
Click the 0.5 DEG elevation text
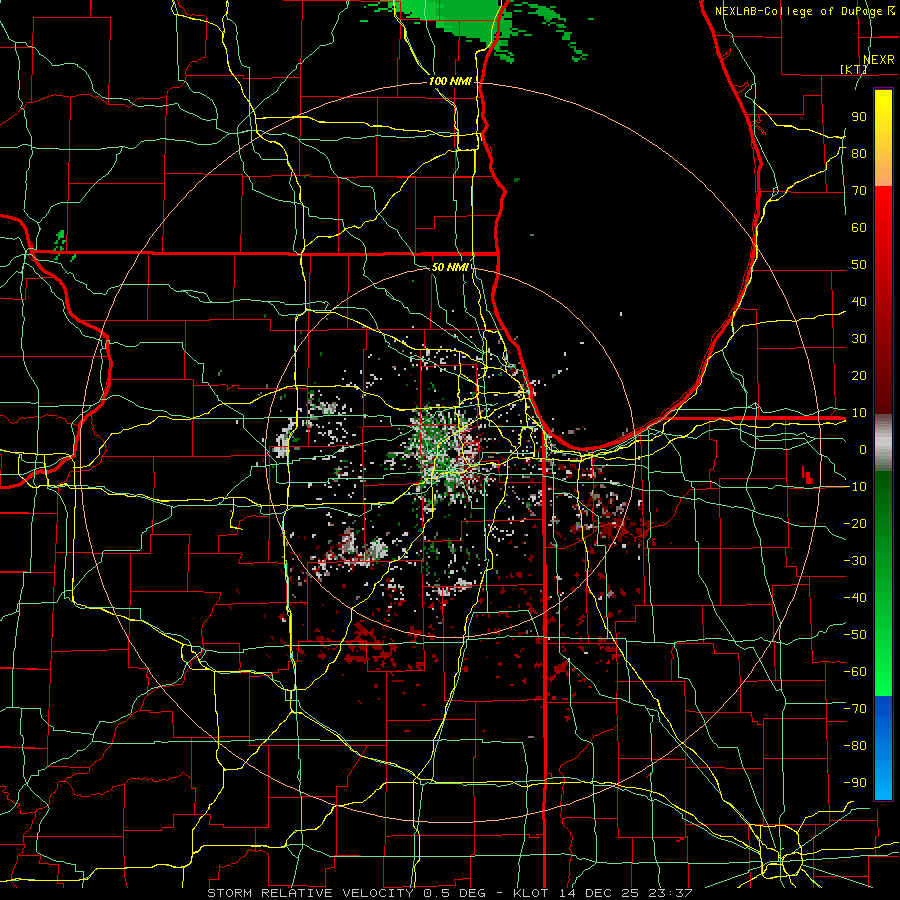(x=455, y=893)
